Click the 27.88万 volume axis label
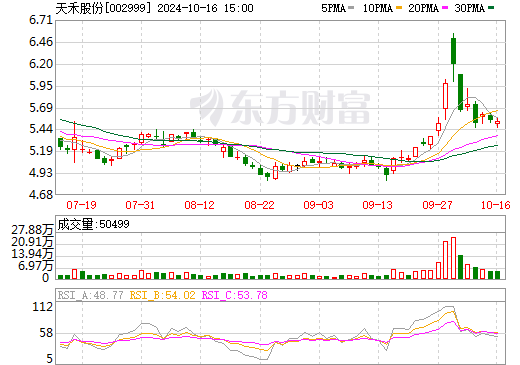Screen dimensions: 520x365 [x=32, y=230]
